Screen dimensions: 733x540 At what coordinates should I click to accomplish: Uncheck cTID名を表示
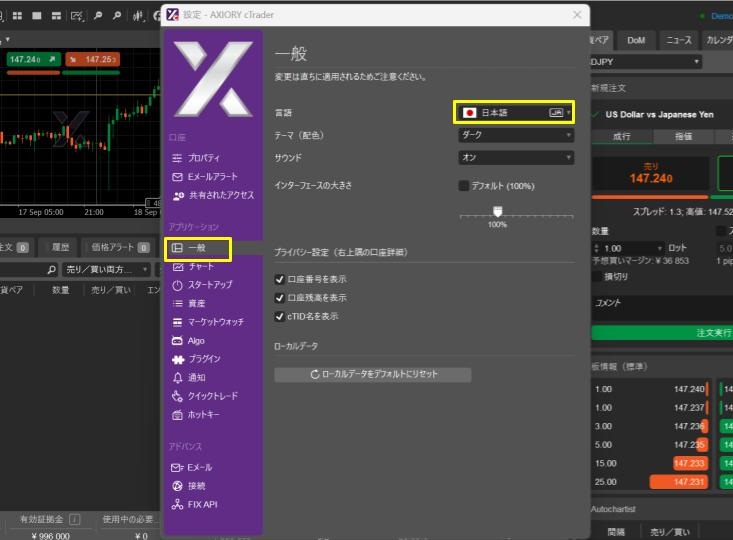(280, 317)
